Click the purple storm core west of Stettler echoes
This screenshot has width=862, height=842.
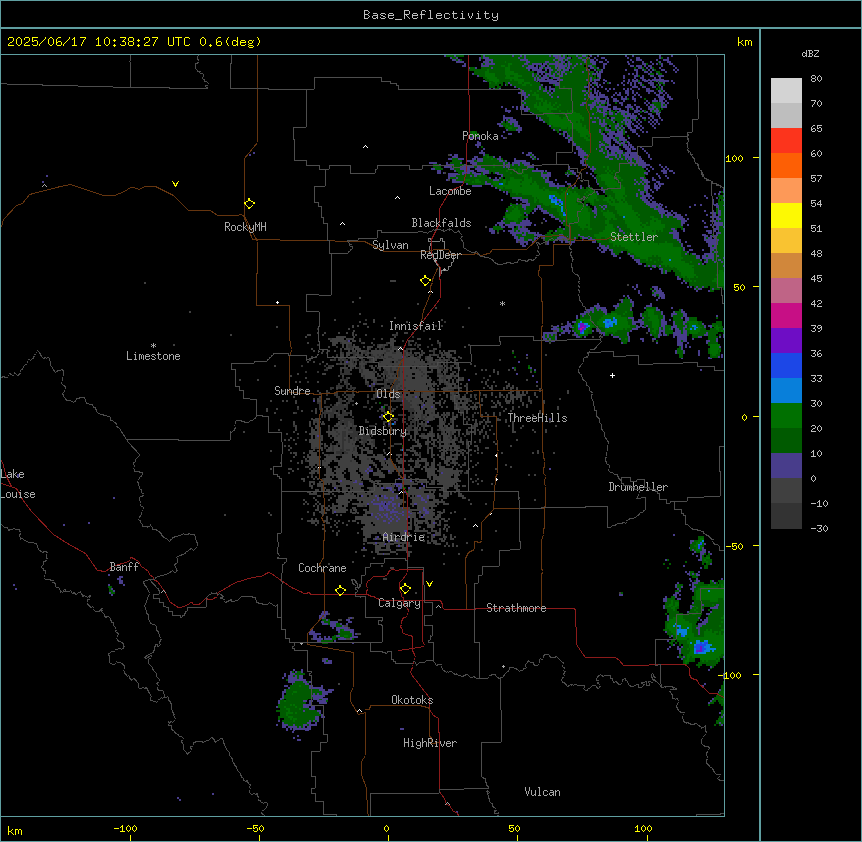click(582, 328)
